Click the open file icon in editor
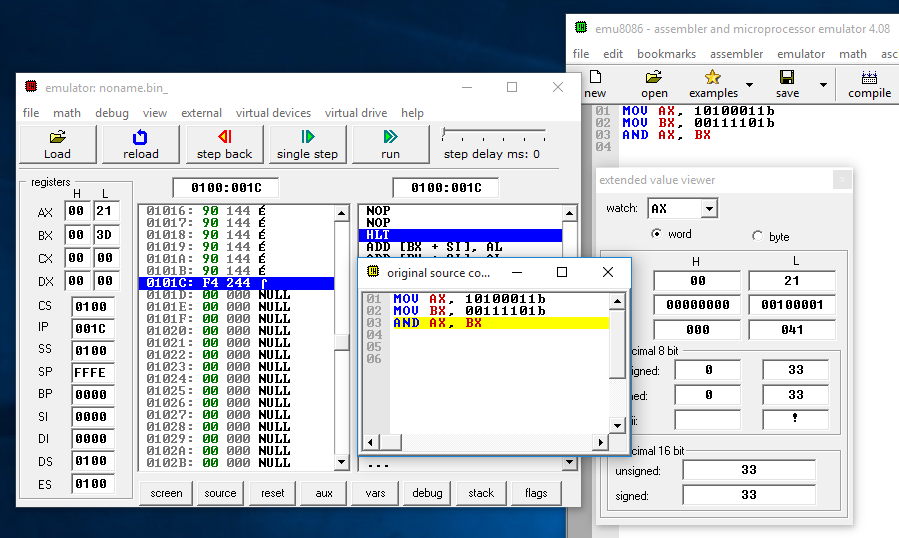This screenshot has height=538, width=899. click(654, 84)
